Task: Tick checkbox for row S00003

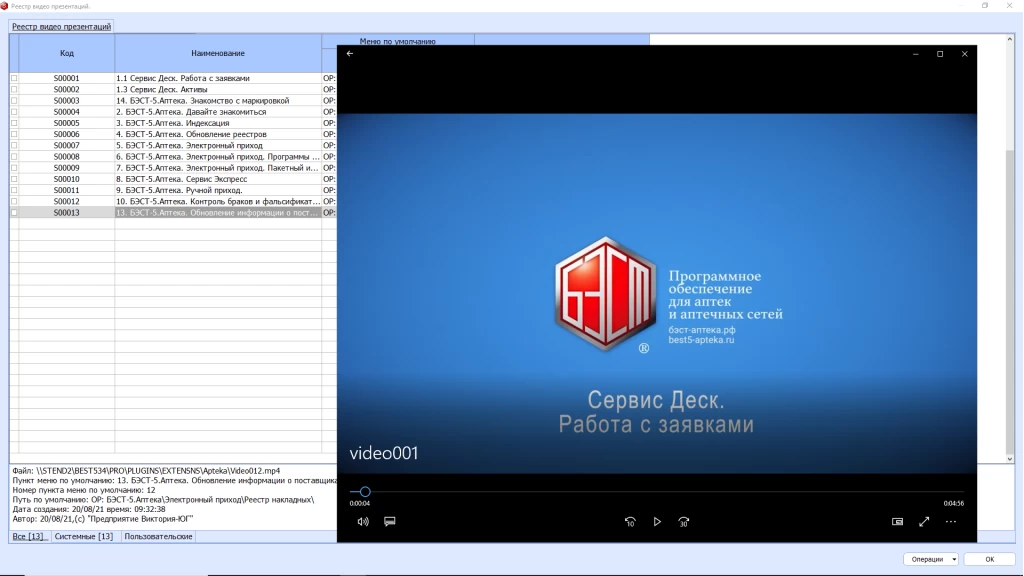Action: 14,101
